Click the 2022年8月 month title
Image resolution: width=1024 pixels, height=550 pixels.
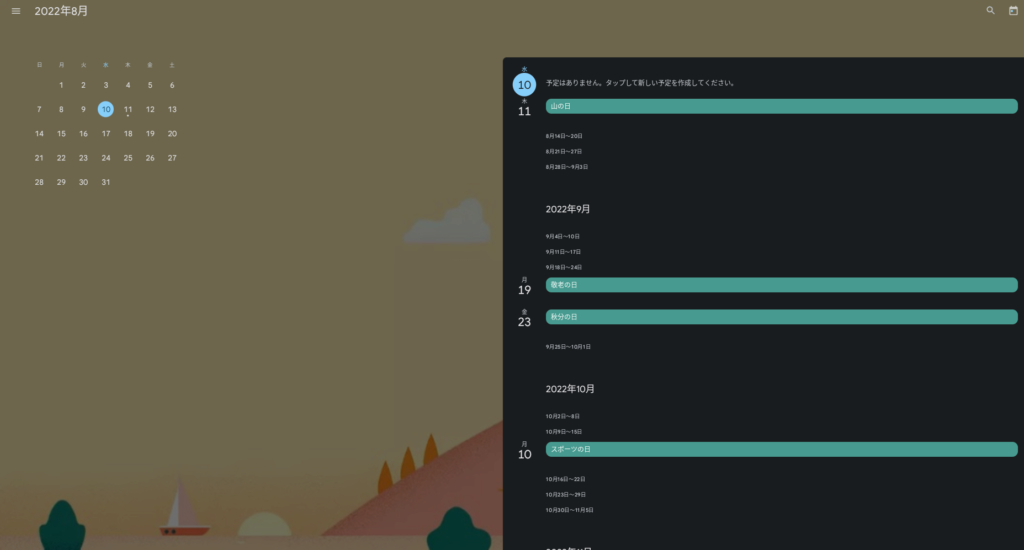61,11
